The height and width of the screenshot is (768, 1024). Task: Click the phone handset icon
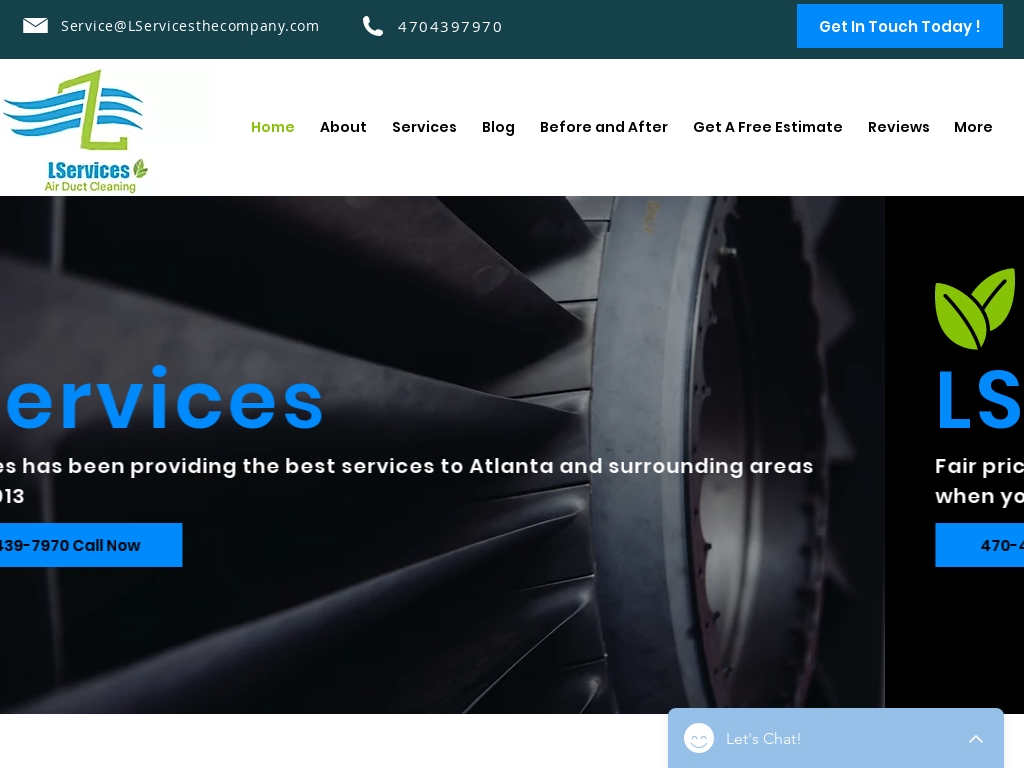[x=373, y=26]
